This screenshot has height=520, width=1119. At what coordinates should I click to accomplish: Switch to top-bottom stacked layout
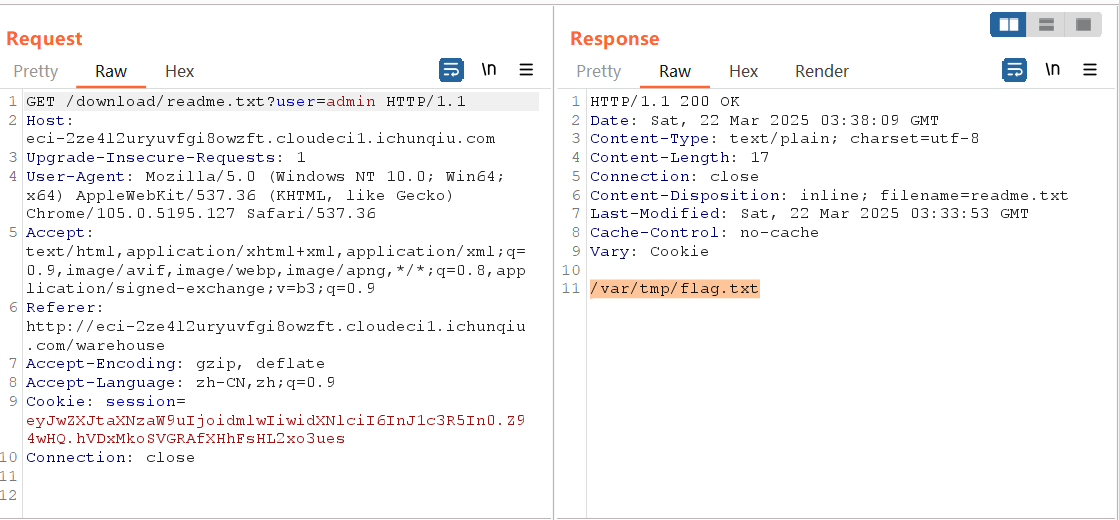coord(1046,24)
